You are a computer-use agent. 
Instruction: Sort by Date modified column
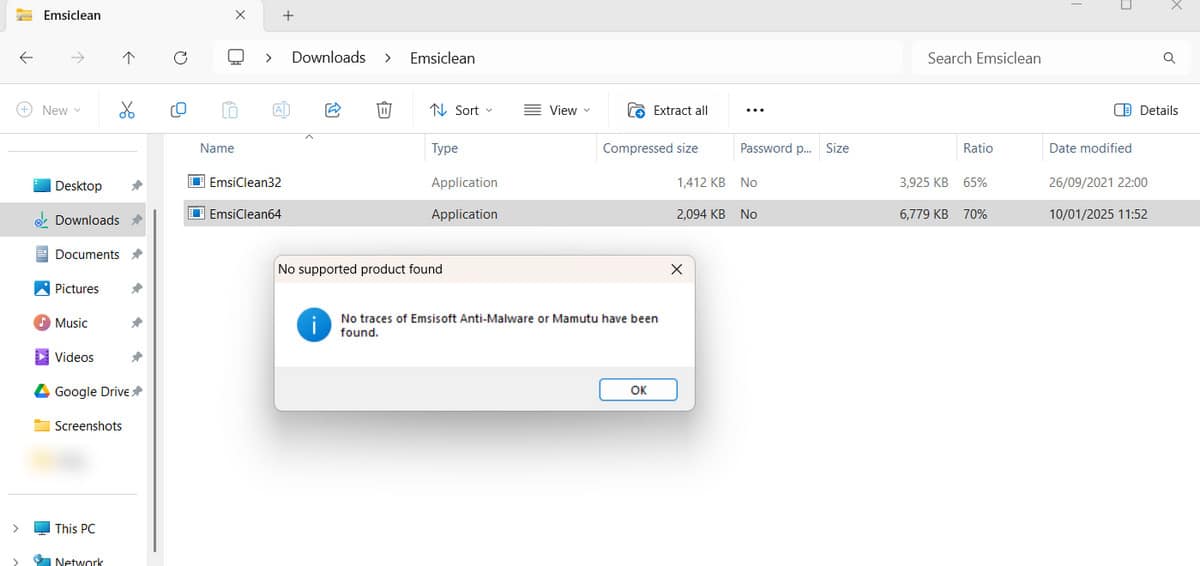[1090, 148]
